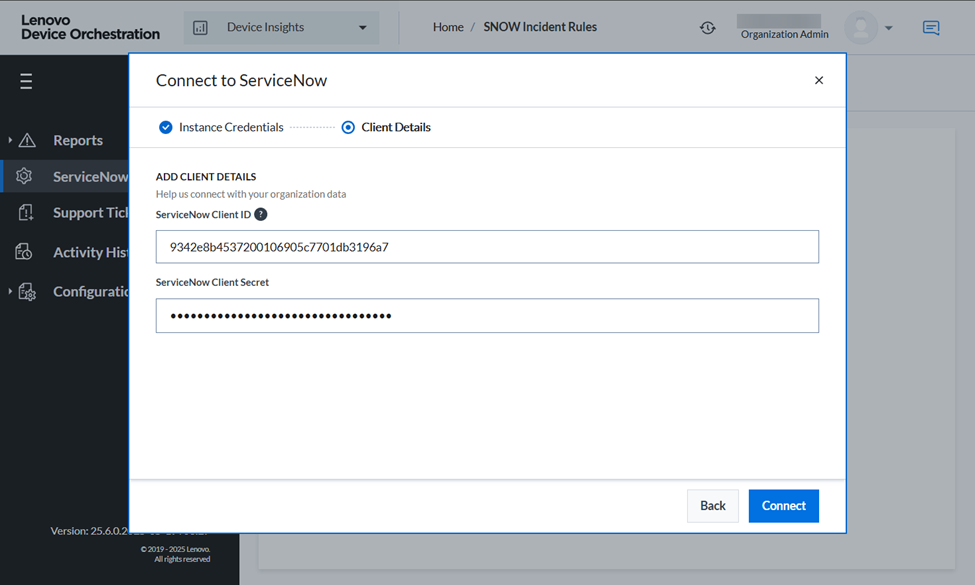Screen dimensions: 975x585
Task: Open the chat feedback icon
Action: pyautogui.click(x=931, y=28)
